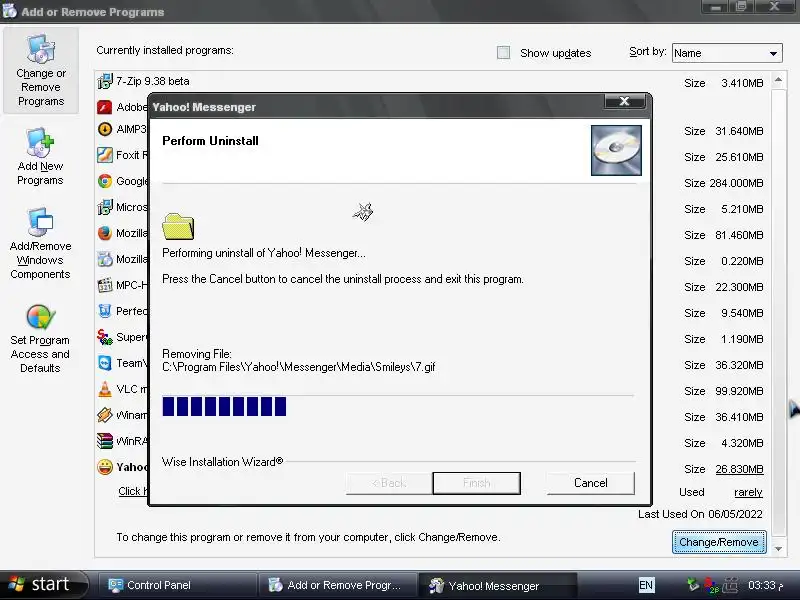
Task: Click the 26.830MB size link
Action: click(x=739, y=469)
